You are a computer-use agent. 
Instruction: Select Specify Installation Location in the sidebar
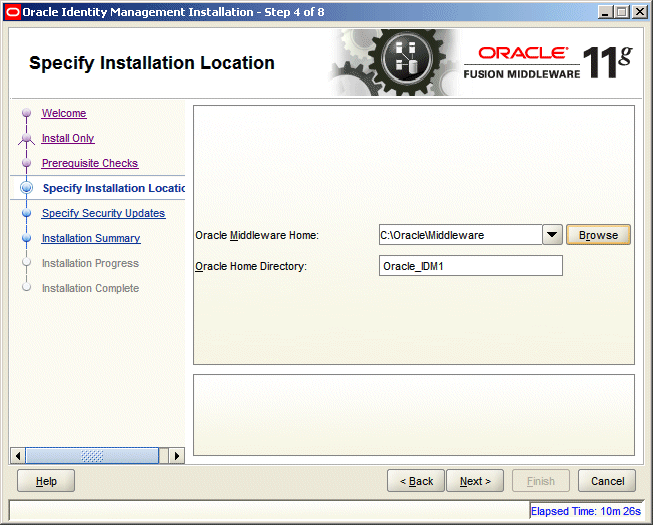[114, 188]
